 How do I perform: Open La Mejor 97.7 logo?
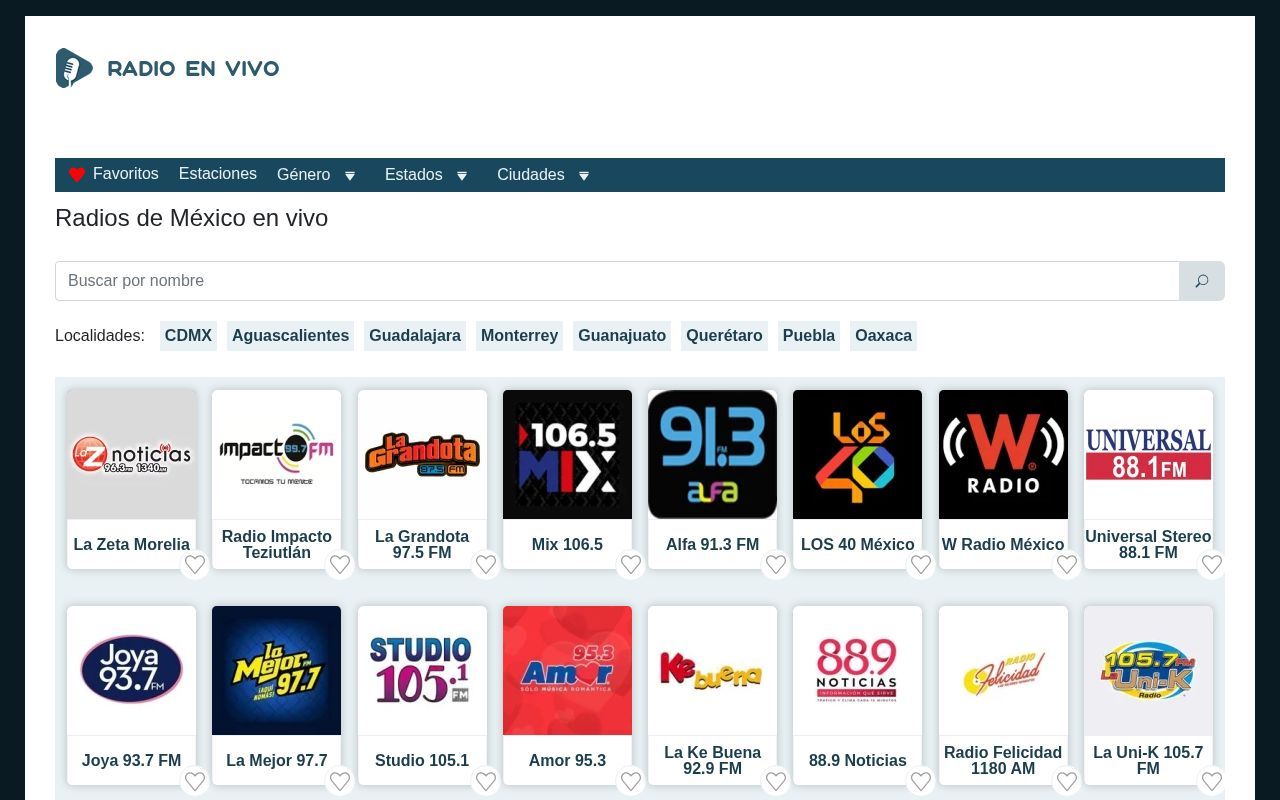[x=276, y=670]
